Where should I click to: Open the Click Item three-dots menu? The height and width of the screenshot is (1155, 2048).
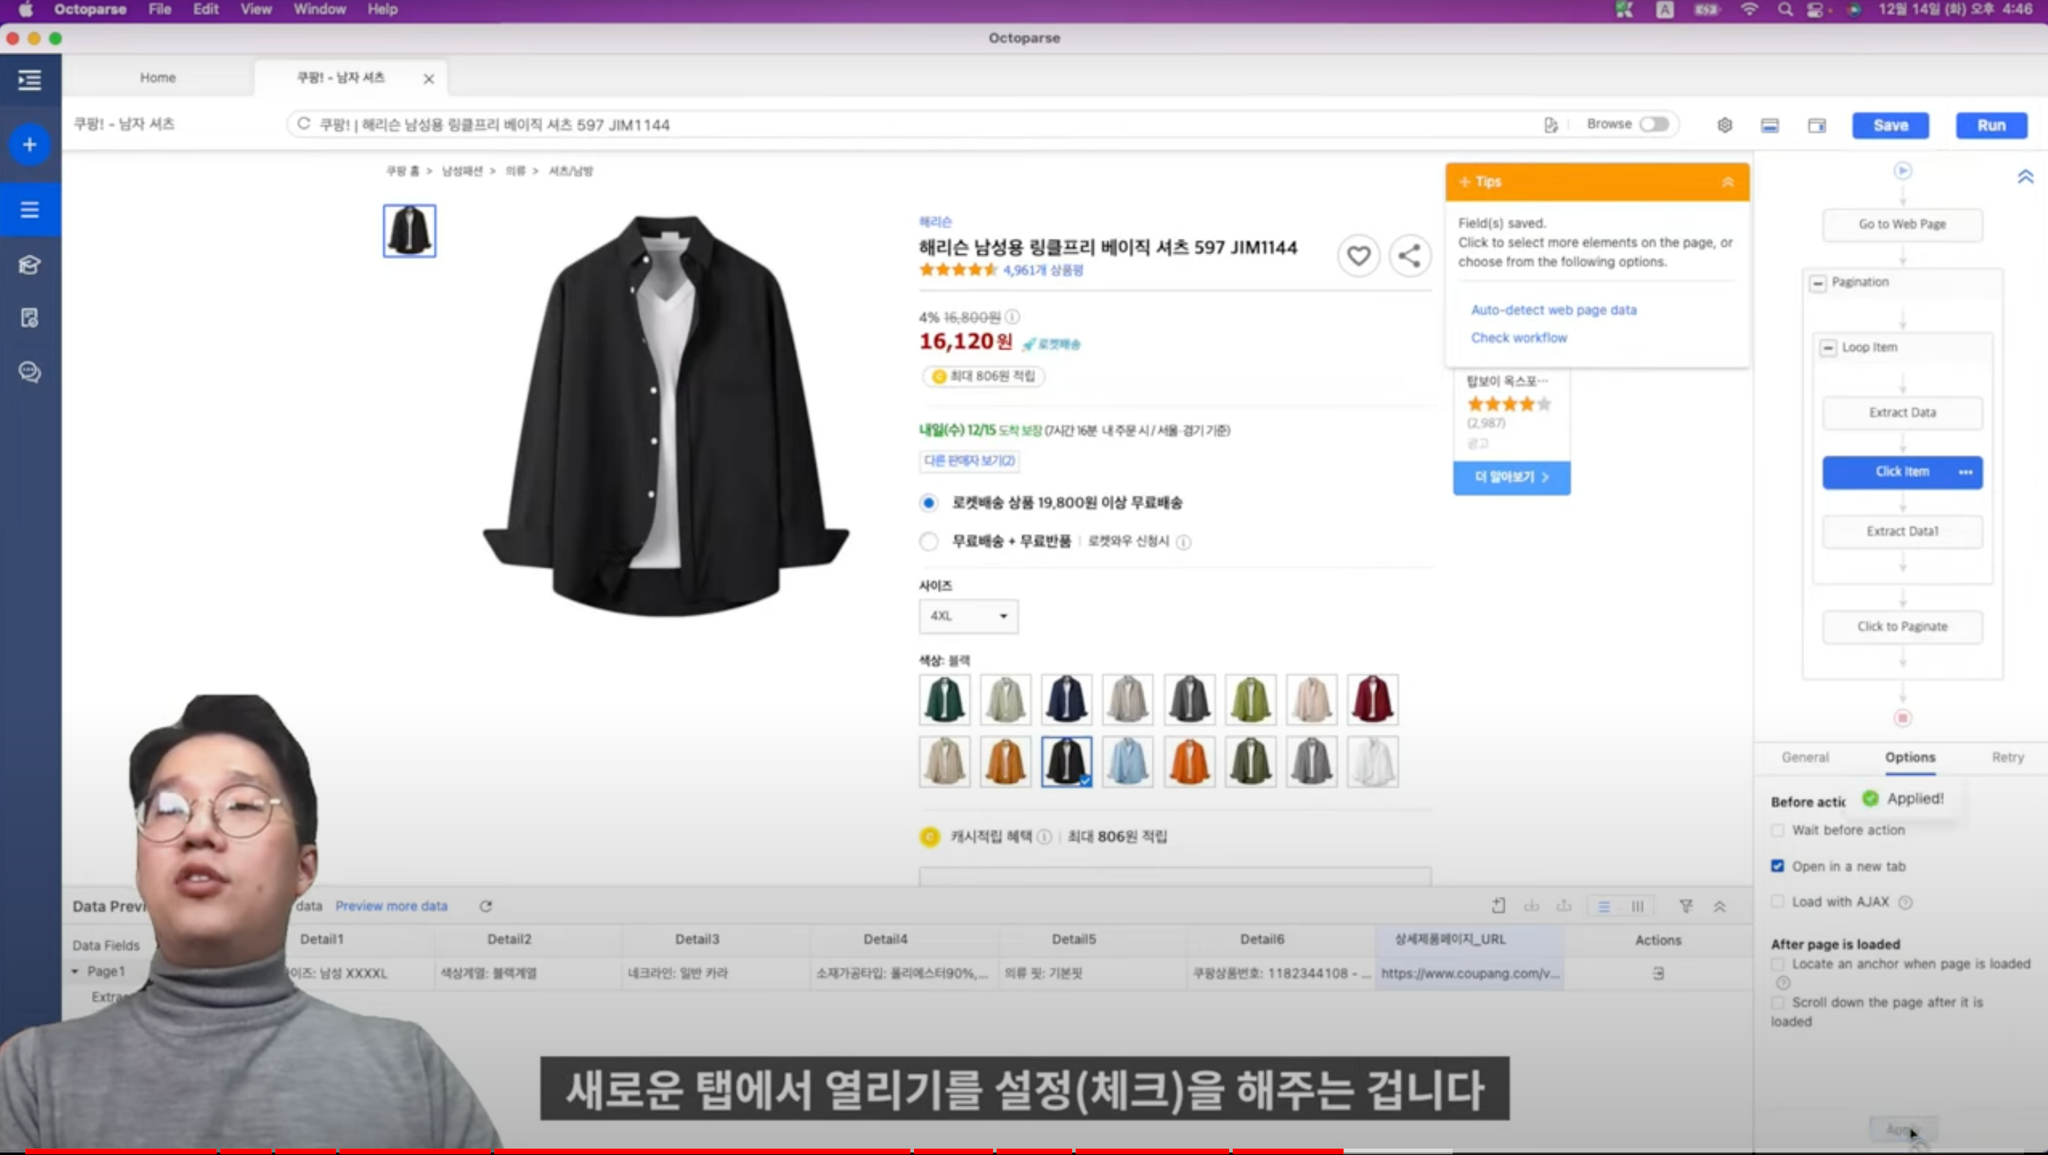click(x=1965, y=472)
